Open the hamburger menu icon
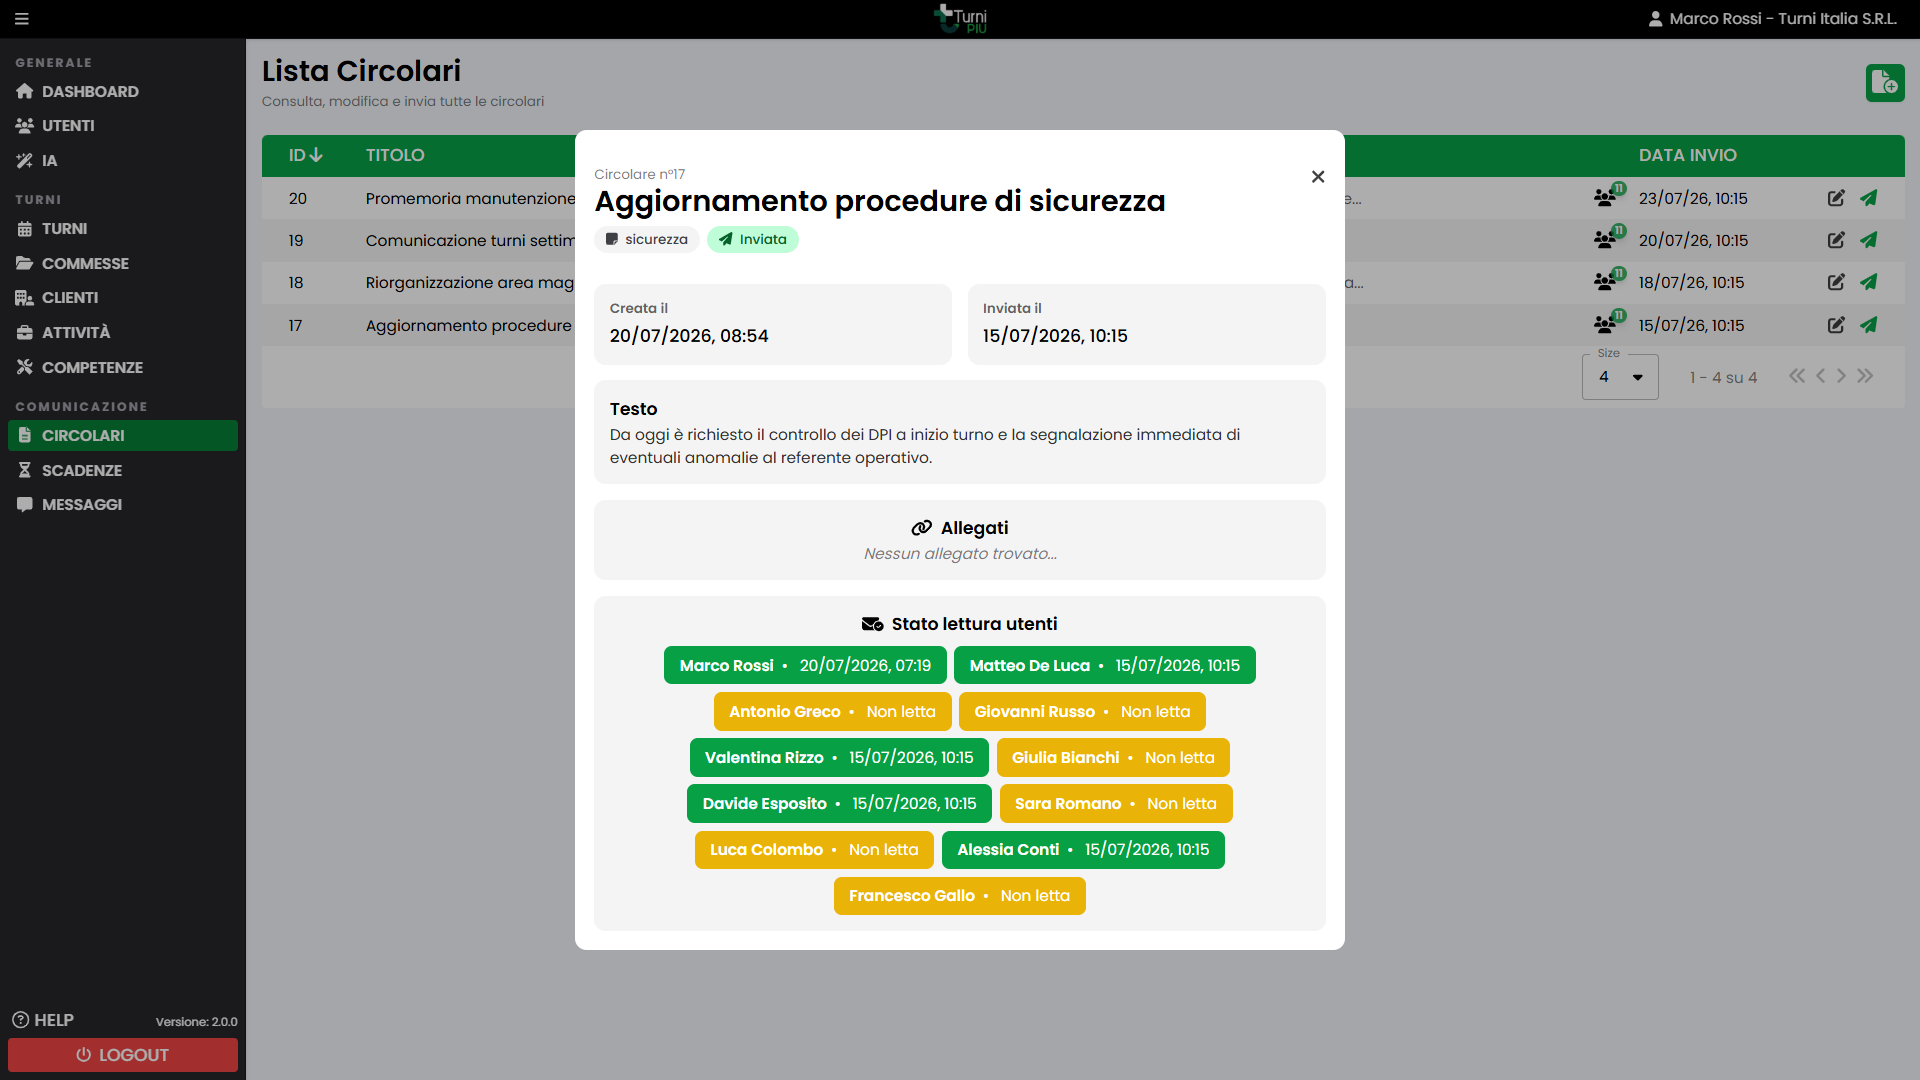 coord(22,19)
